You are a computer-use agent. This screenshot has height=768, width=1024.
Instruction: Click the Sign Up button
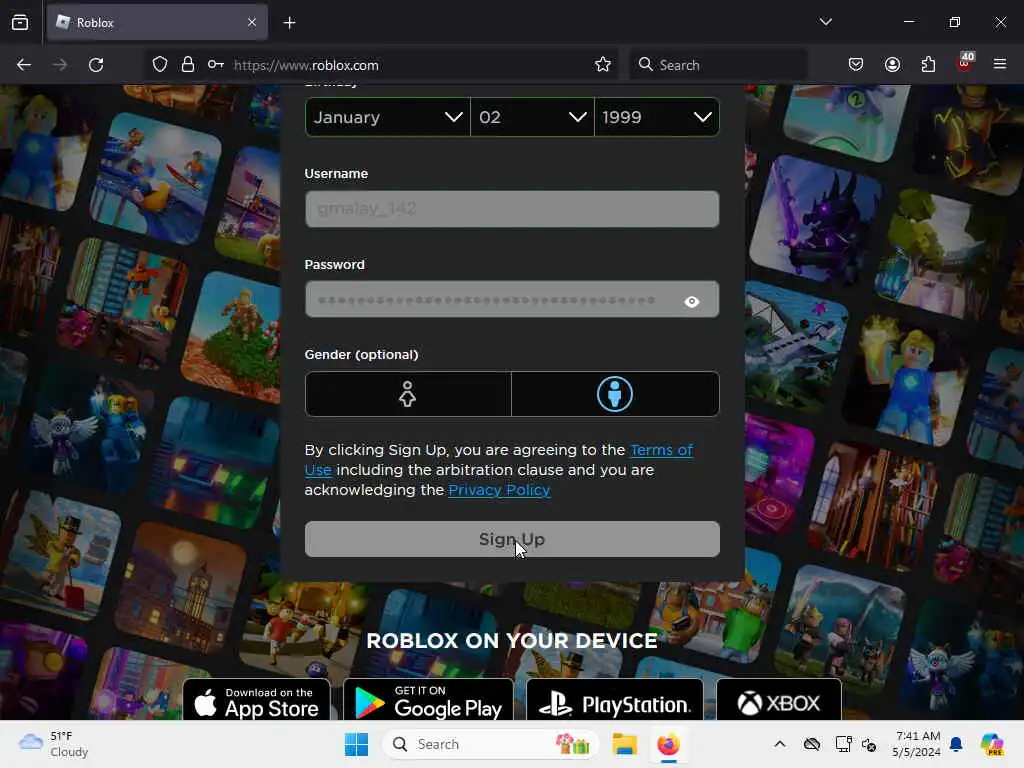pos(512,539)
